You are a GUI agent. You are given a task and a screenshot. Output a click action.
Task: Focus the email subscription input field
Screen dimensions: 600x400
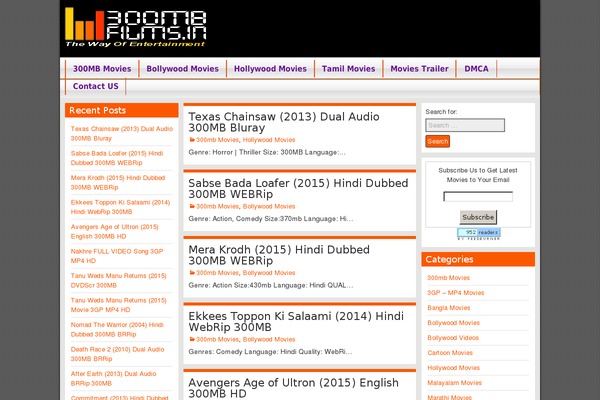(x=478, y=197)
